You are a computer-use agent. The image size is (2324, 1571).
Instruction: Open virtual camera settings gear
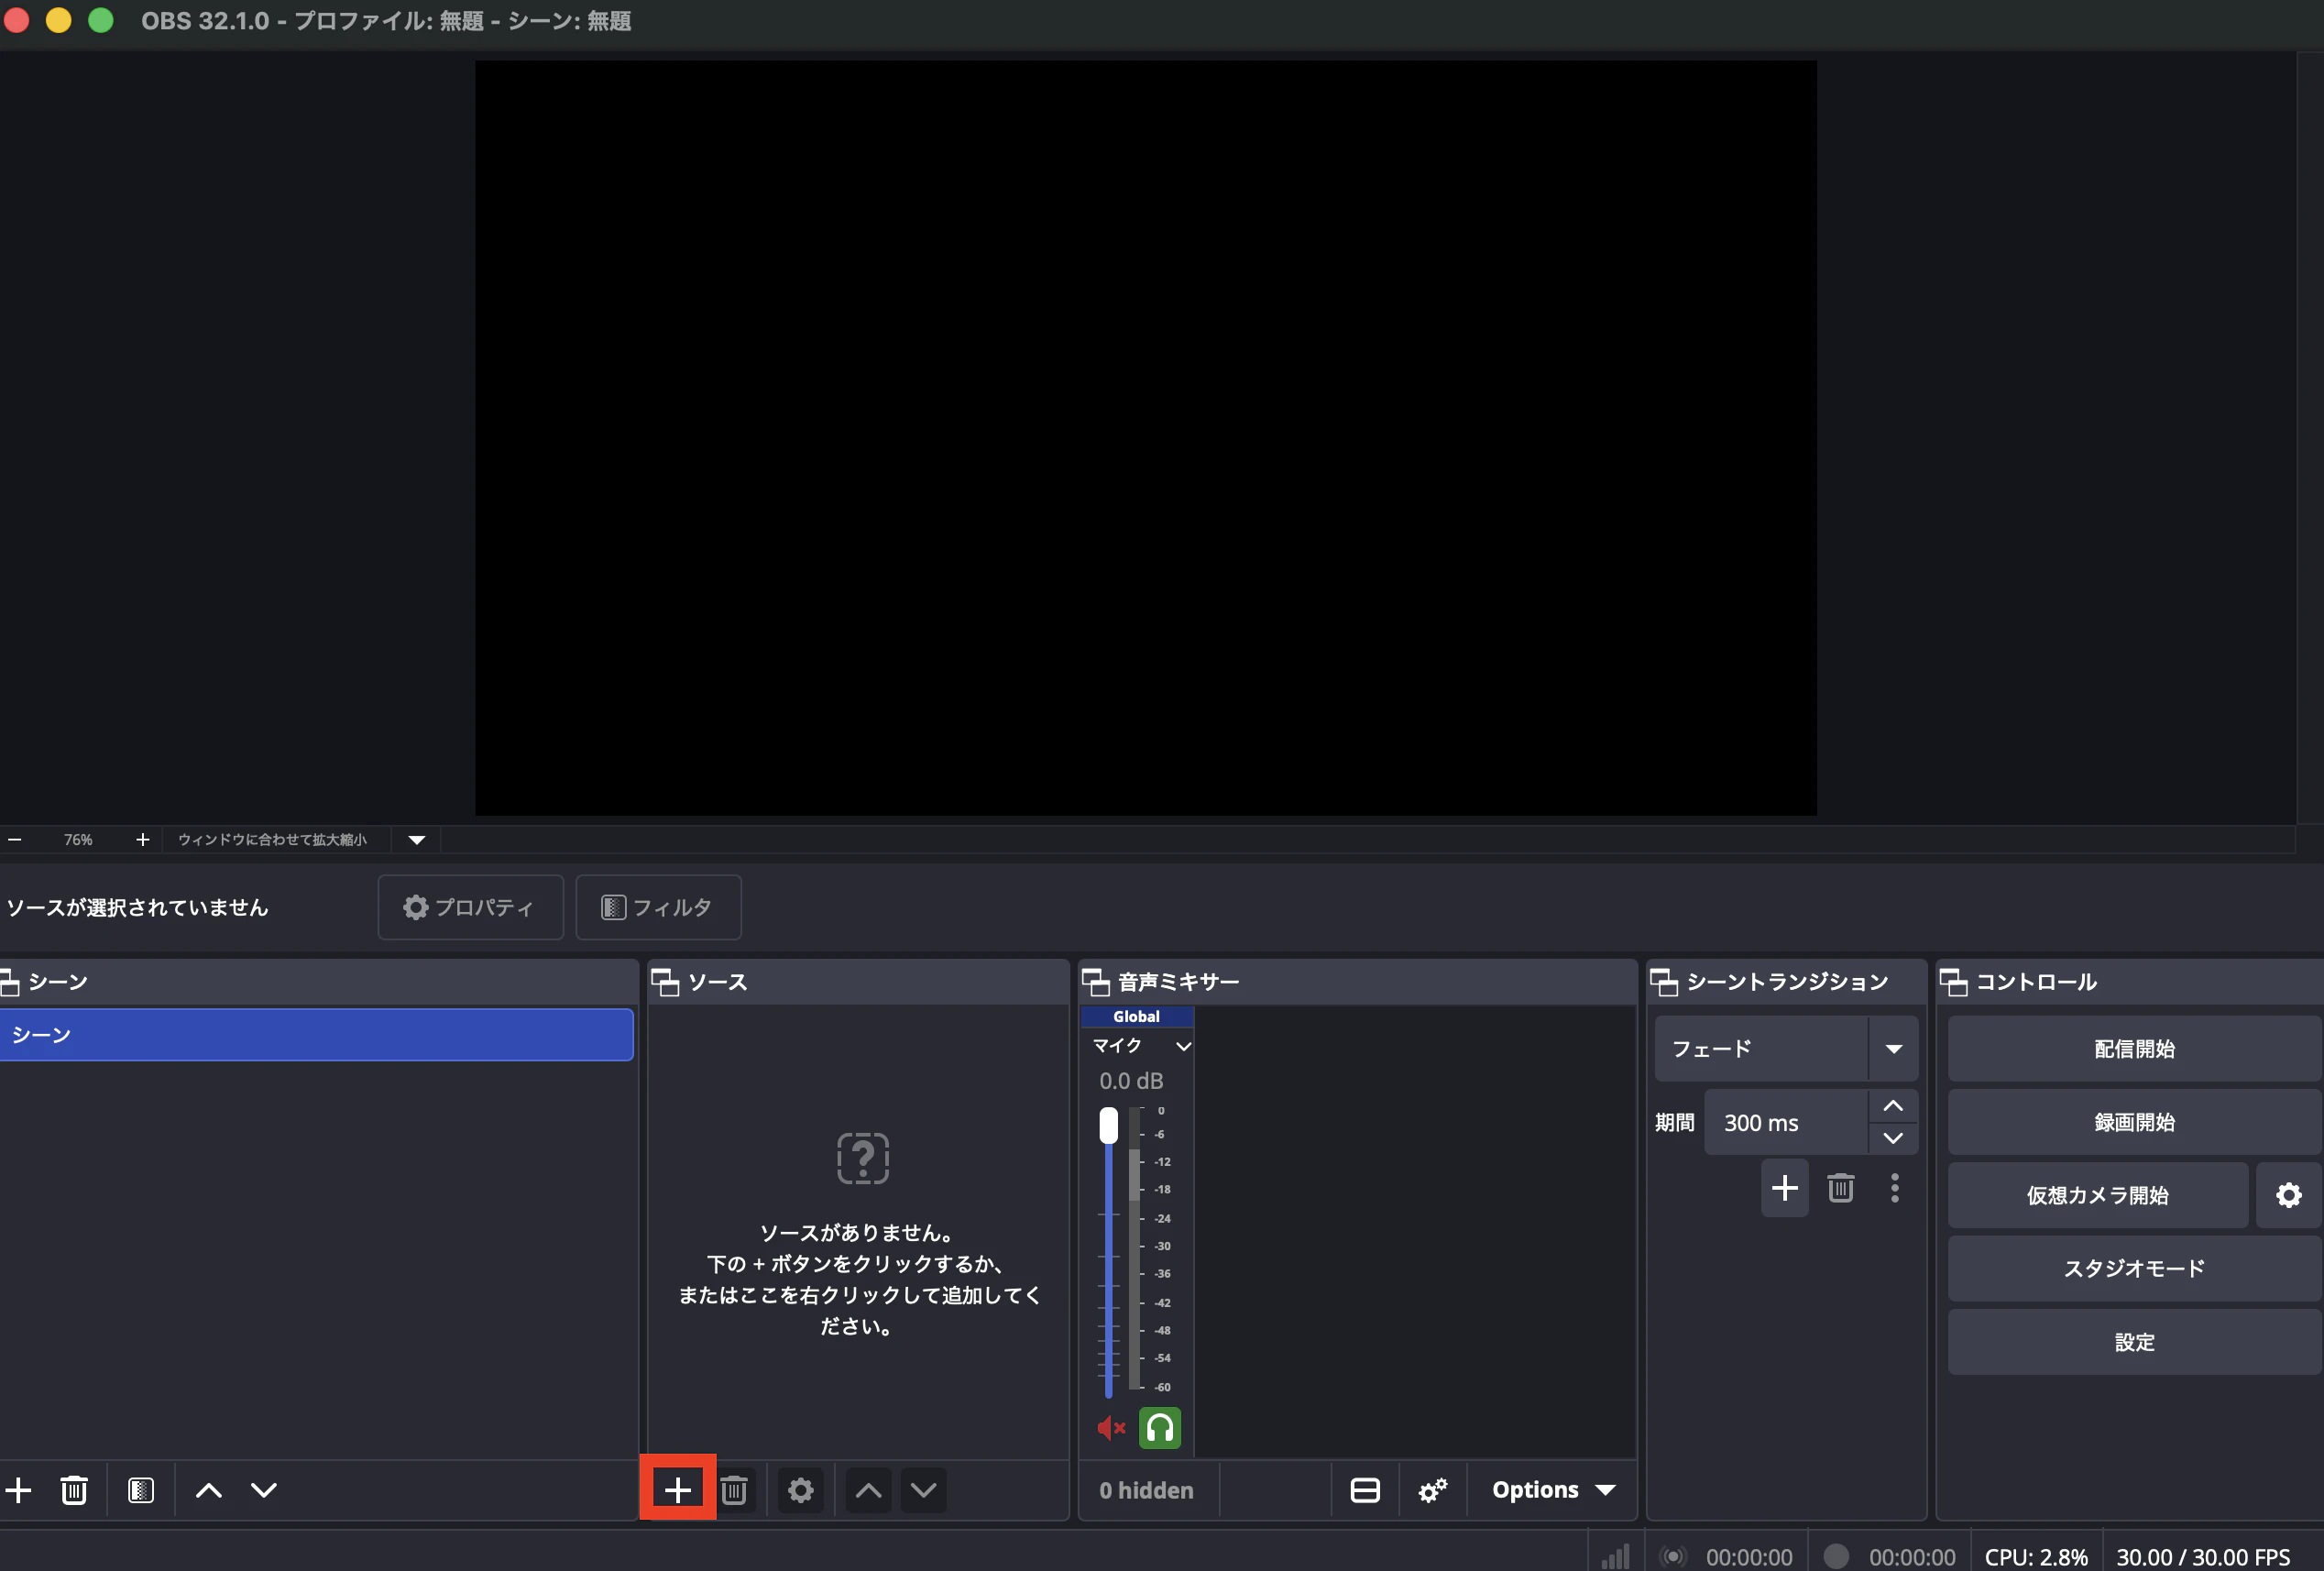tap(2288, 1195)
